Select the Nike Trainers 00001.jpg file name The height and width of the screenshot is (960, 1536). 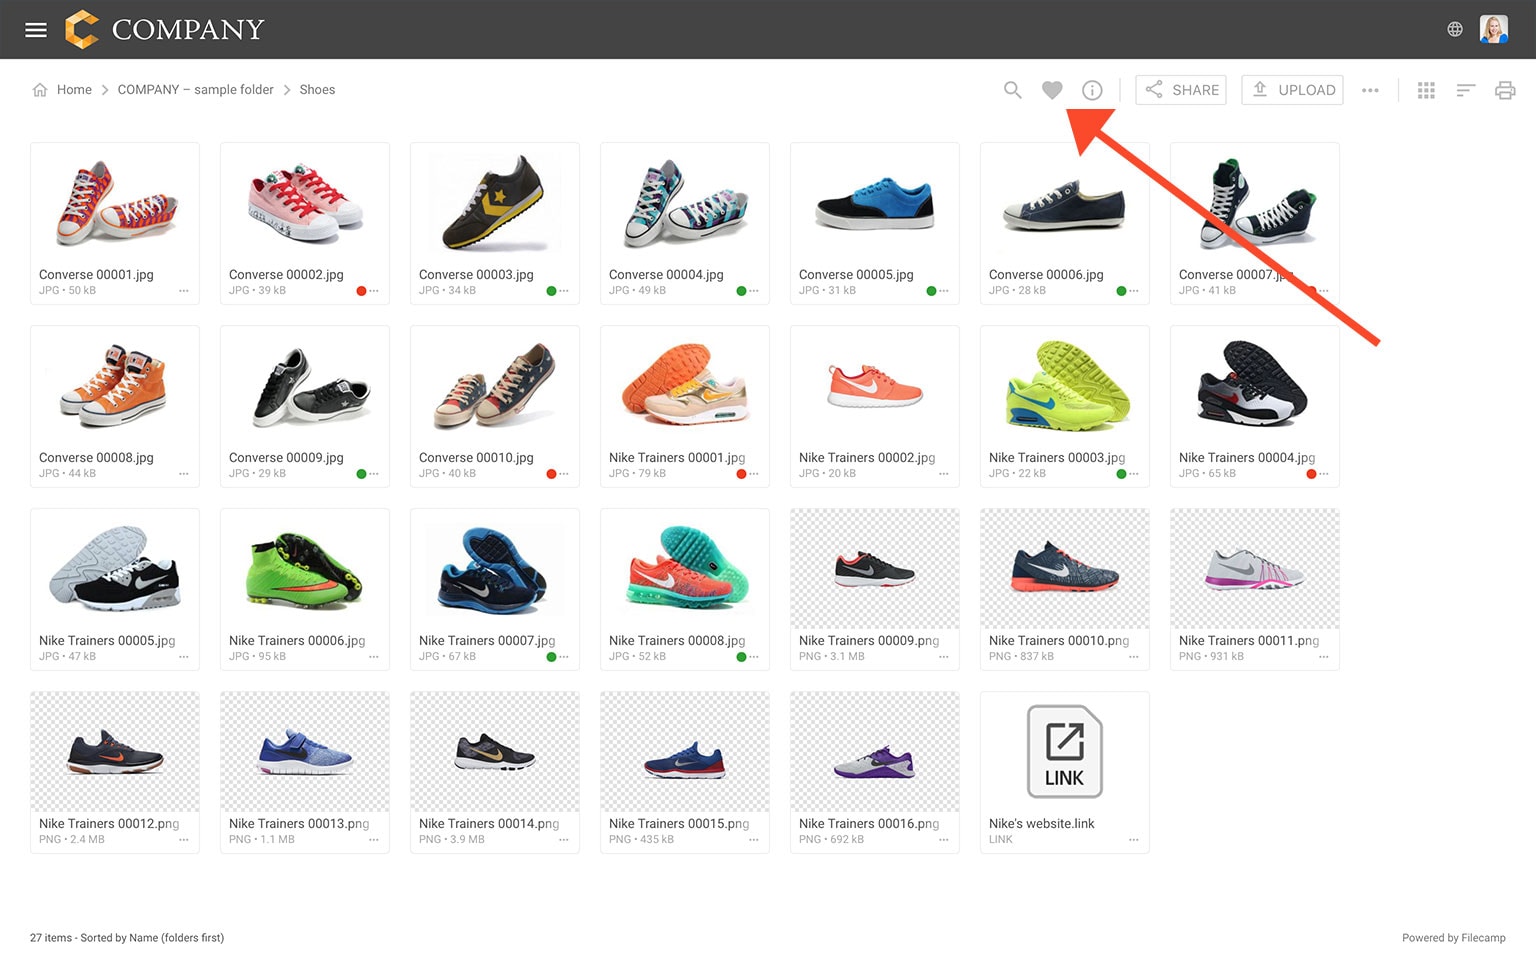pos(677,458)
